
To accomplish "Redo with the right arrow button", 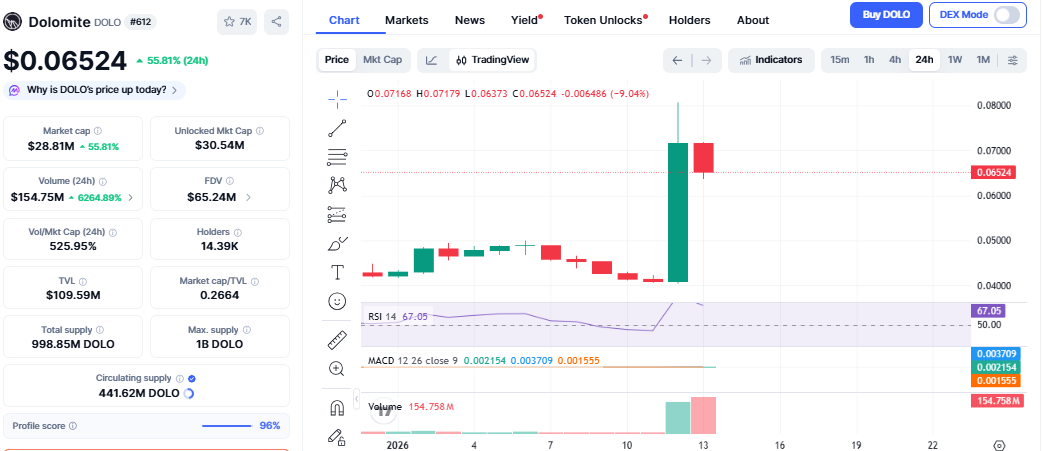I will (x=706, y=60).
